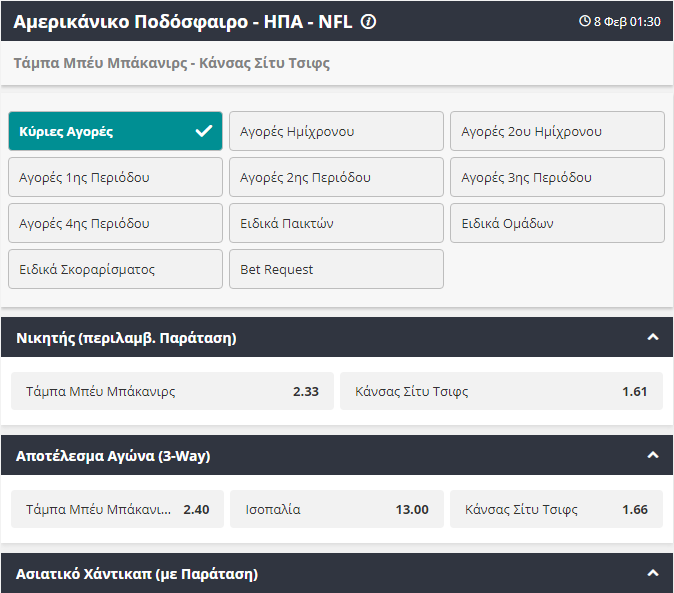Open the Αγορές Ημίχρονου tab

[336, 131]
